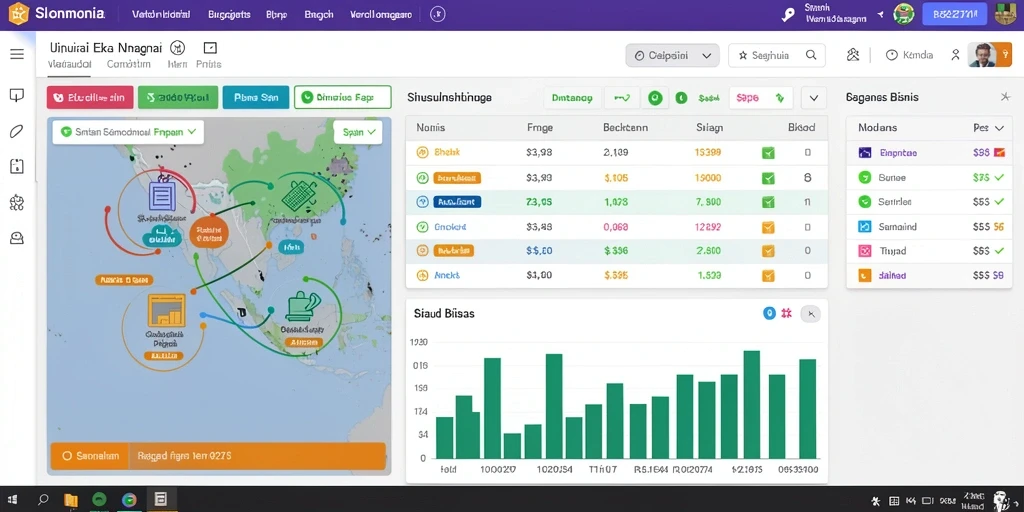Screen dimensions: 1024x512
Task: Click the key icon in the top bar
Action: (788, 14)
